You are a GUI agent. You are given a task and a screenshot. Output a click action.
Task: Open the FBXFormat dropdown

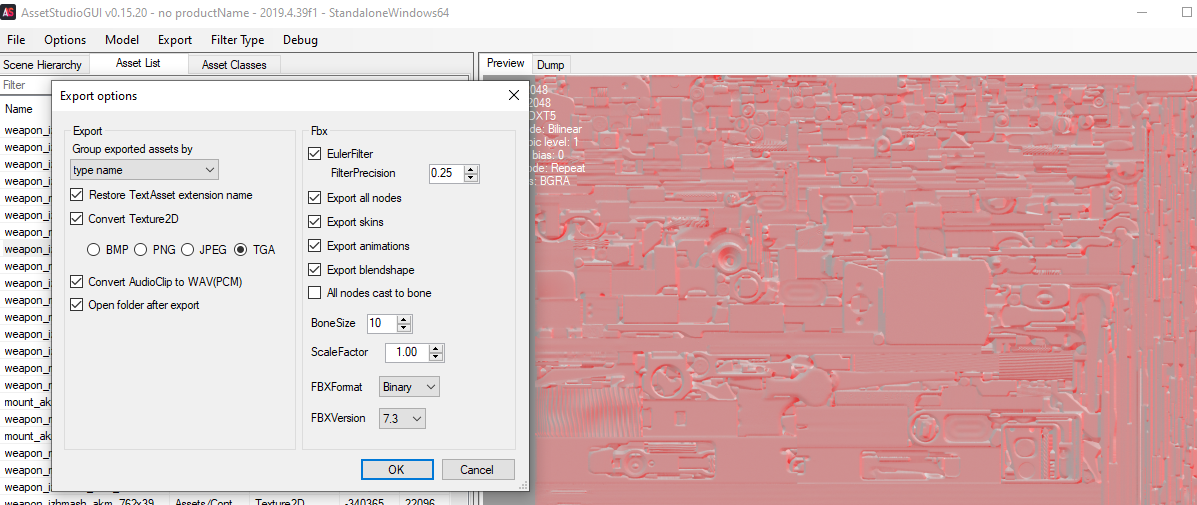409,387
